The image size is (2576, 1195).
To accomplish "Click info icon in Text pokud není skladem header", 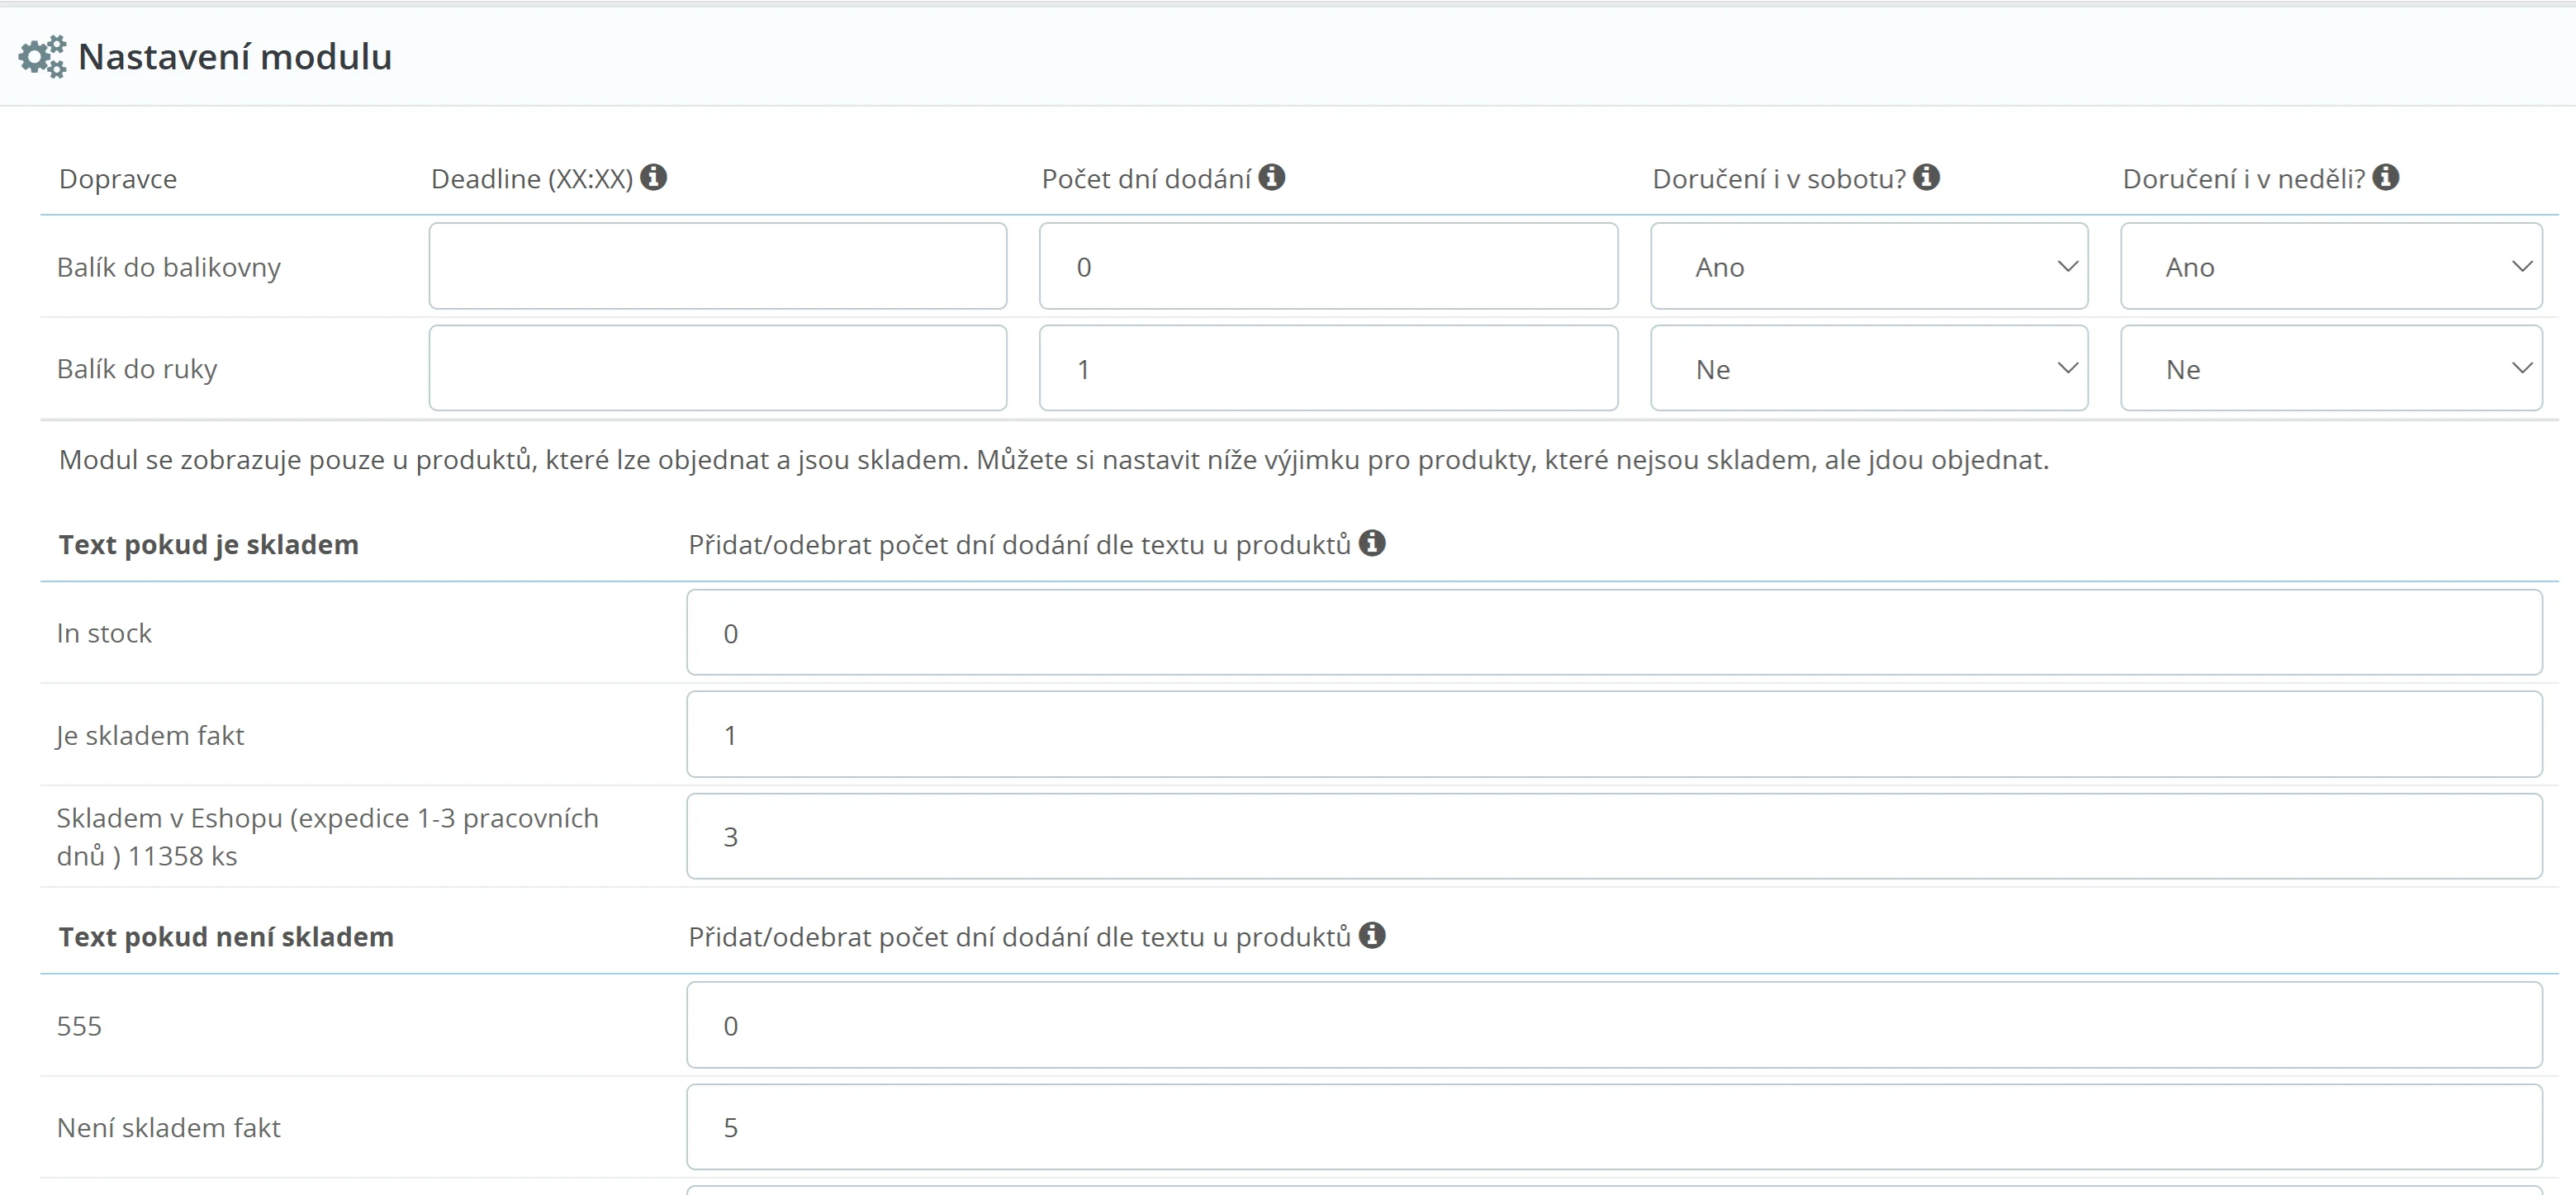I will click(x=1371, y=935).
